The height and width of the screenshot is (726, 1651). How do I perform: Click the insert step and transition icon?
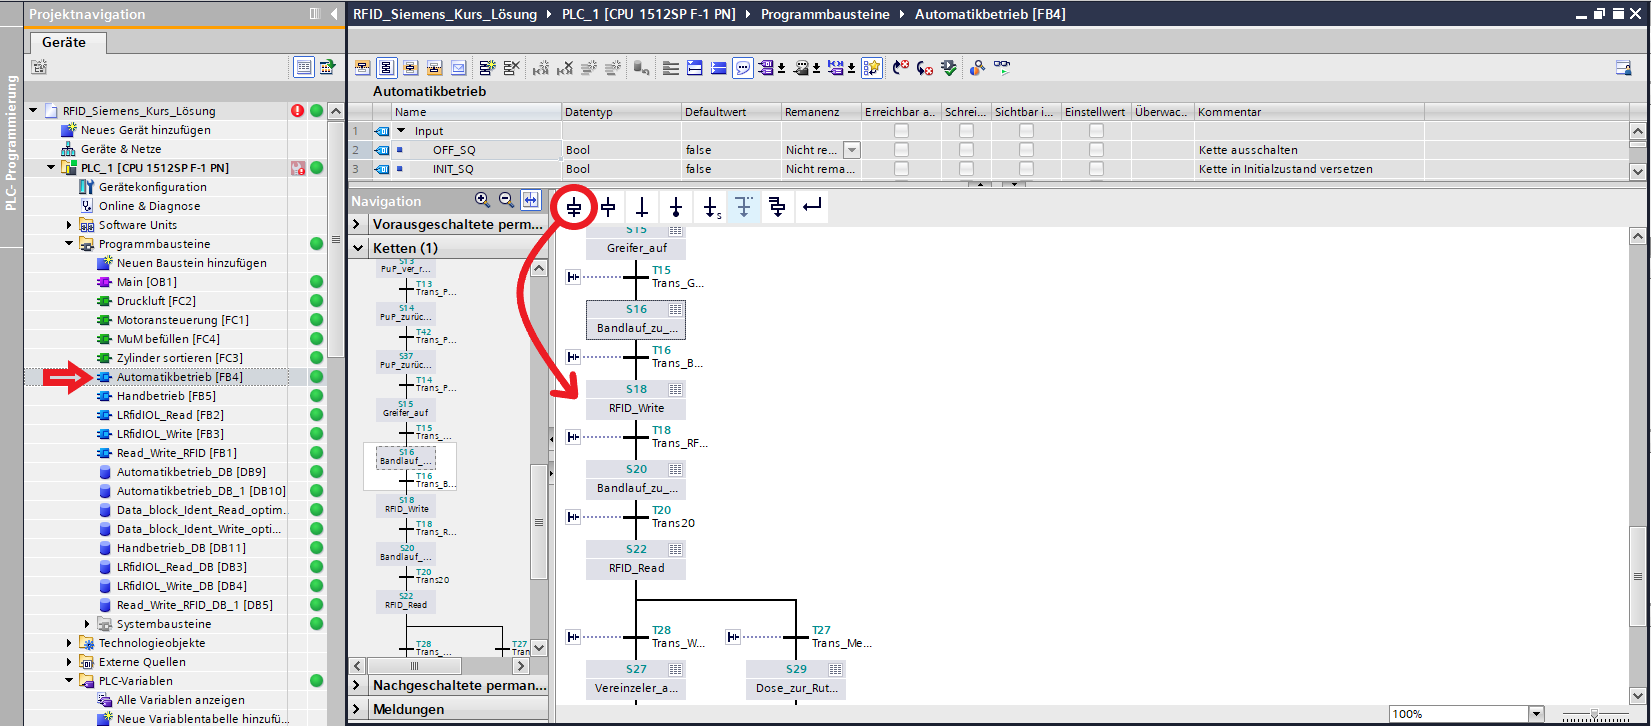574,207
